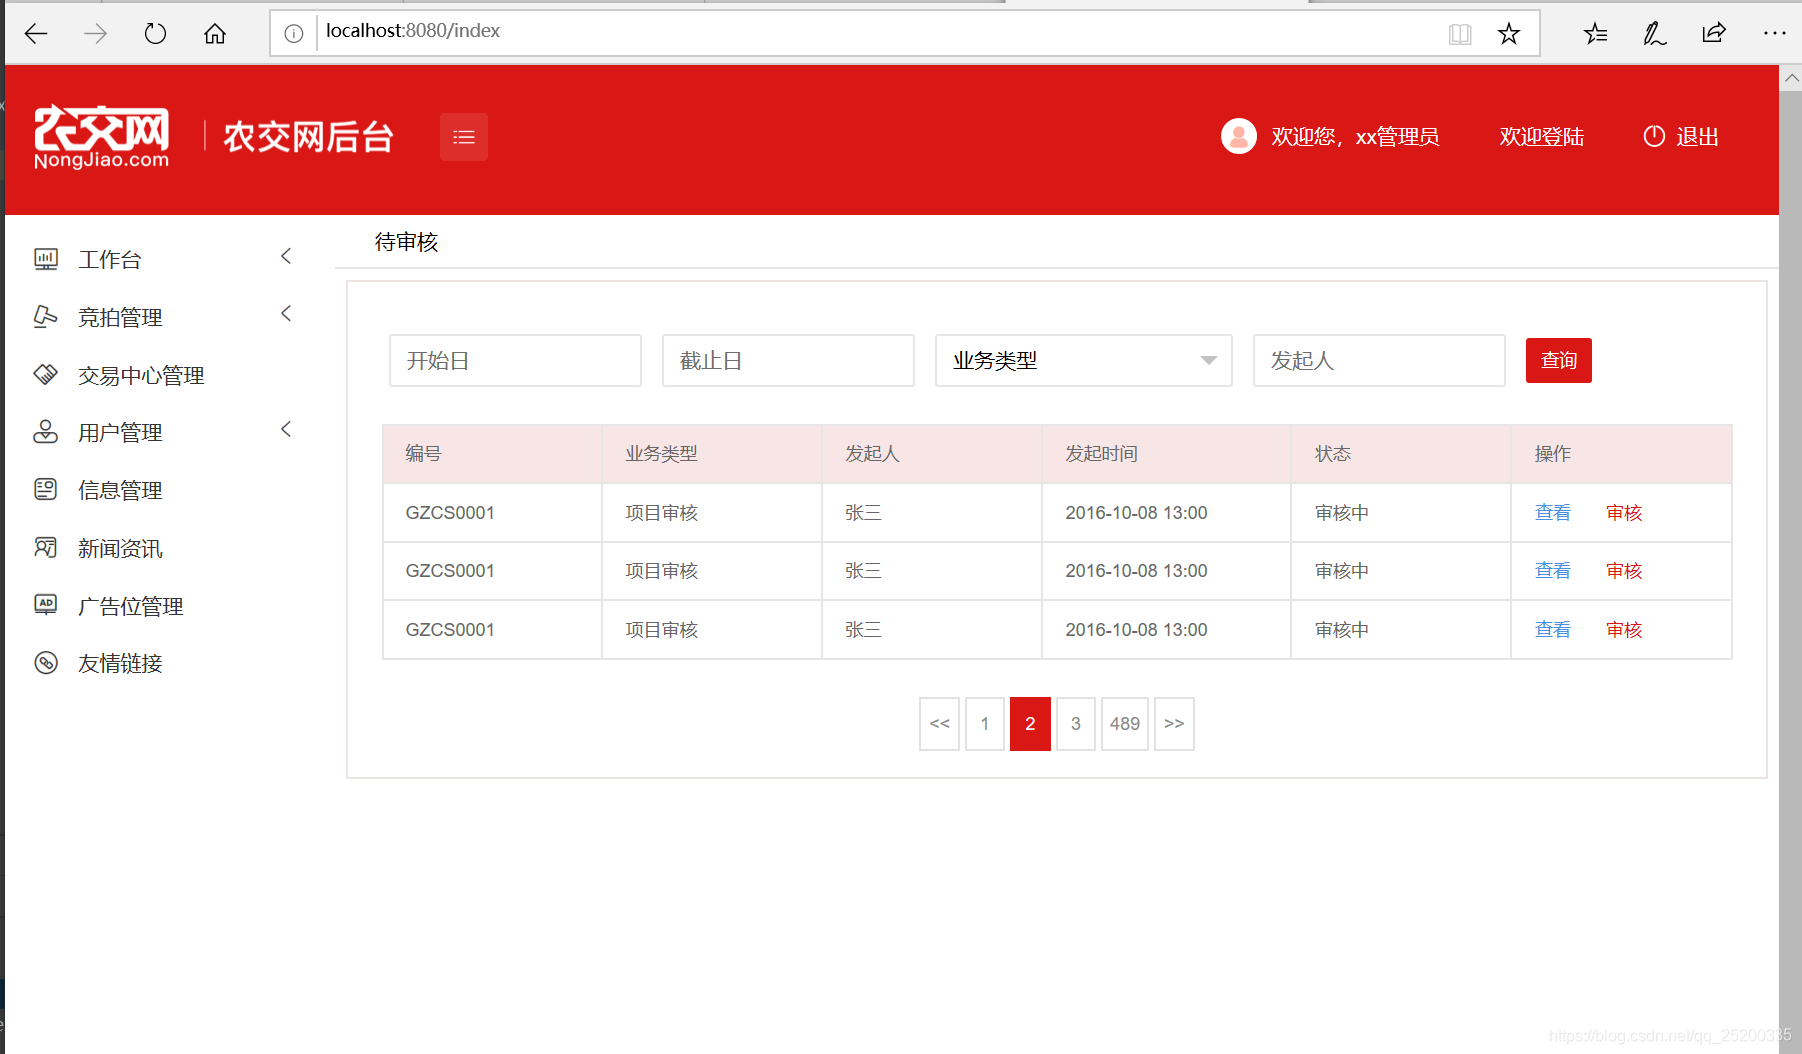Expand the 用户管理 menu chevron
Viewport: 1802px width, 1054px height.
coord(286,430)
